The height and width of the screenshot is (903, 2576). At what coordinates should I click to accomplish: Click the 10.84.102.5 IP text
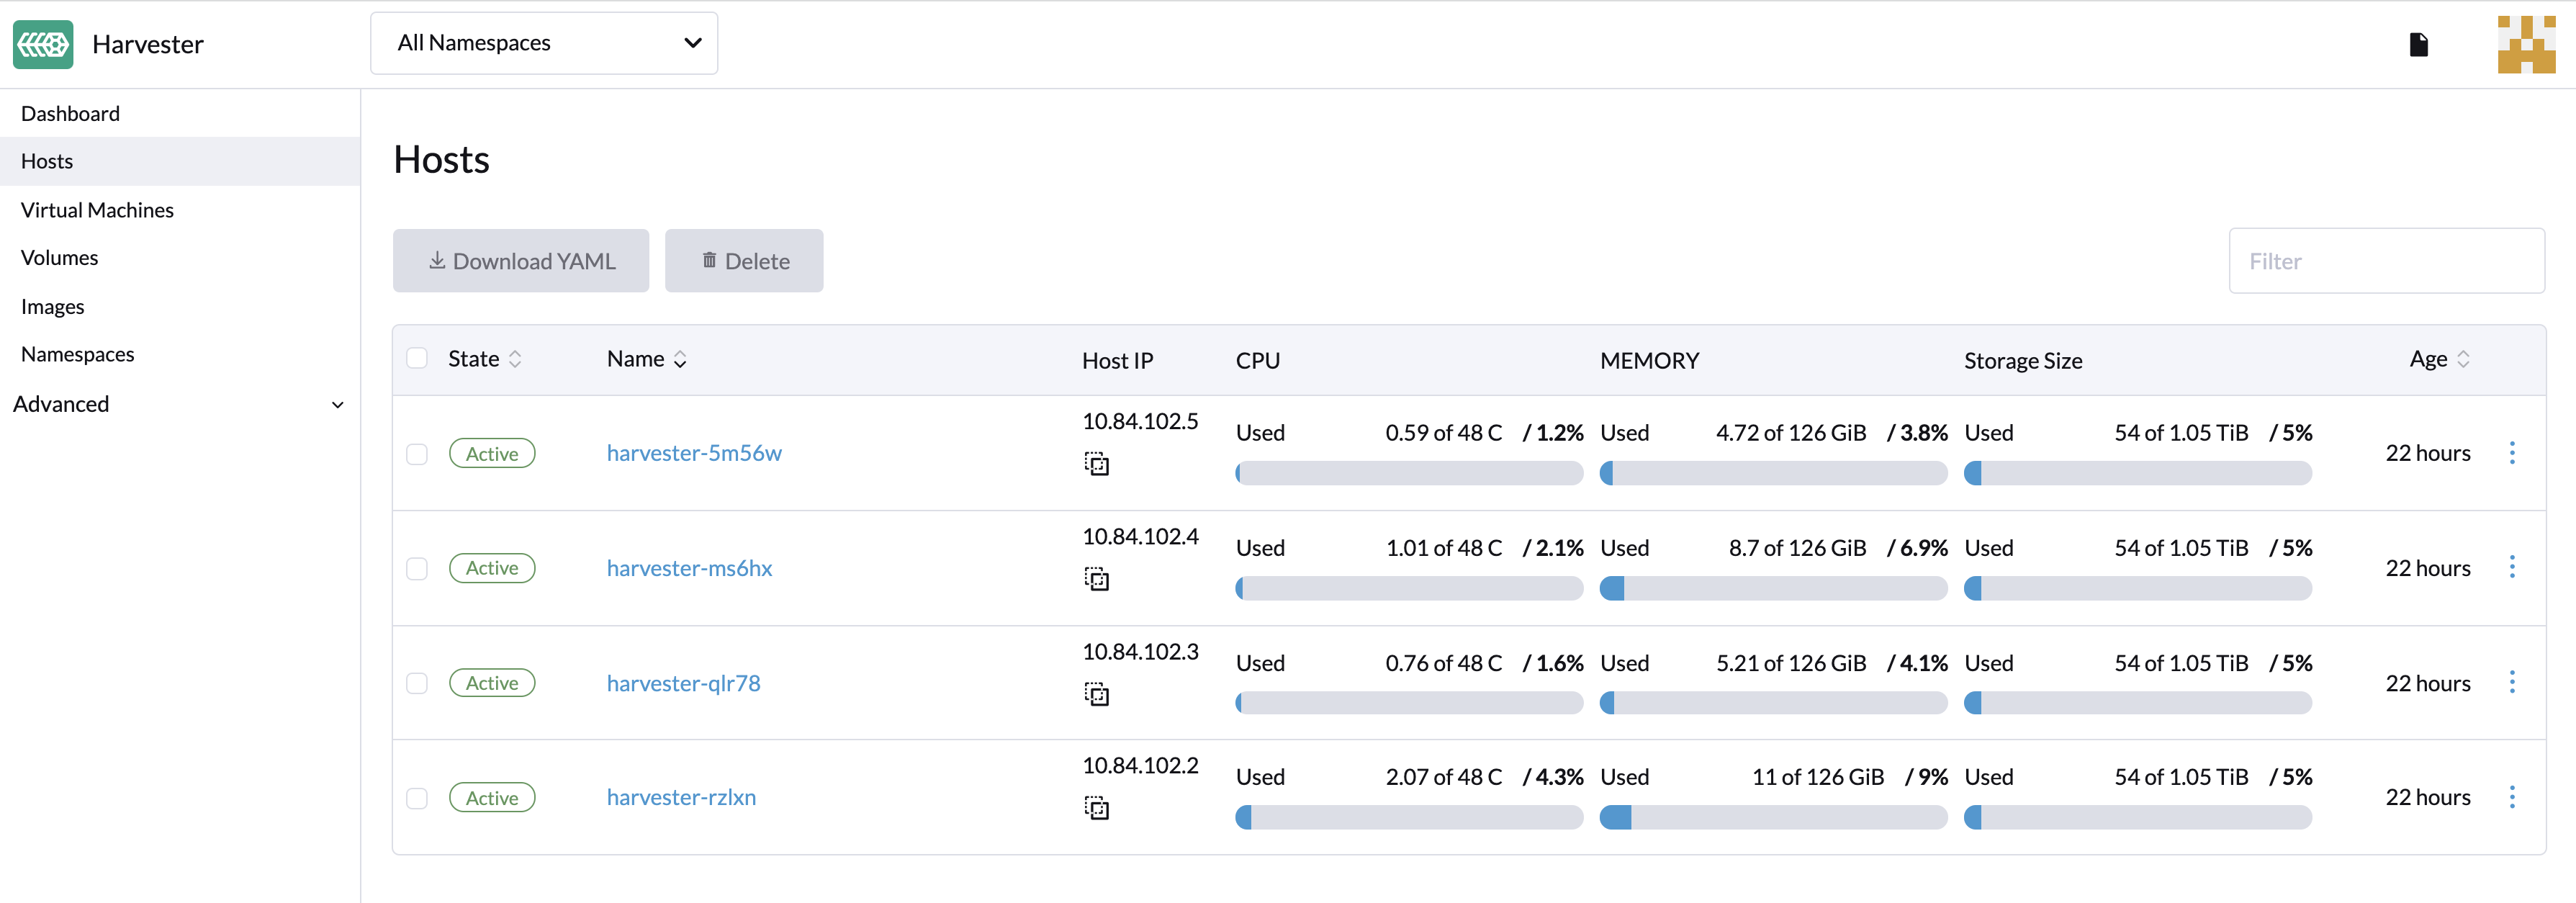pyautogui.click(x=1140, y=421)
